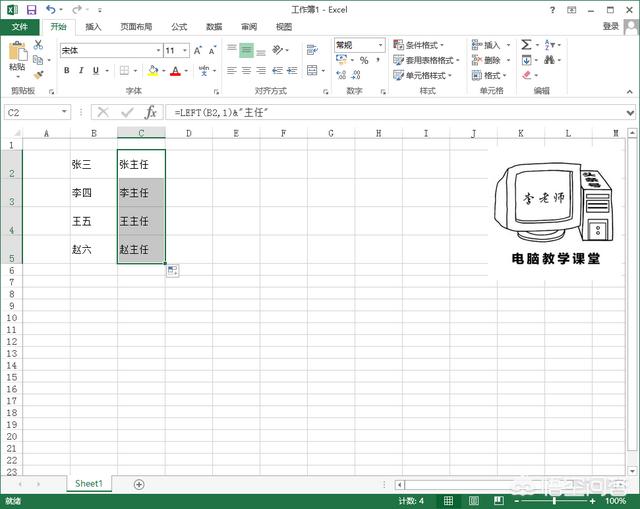Screen dimensions: 640x509
Task: Click the AutoSum sigma icon
Action: coord(525,45)
